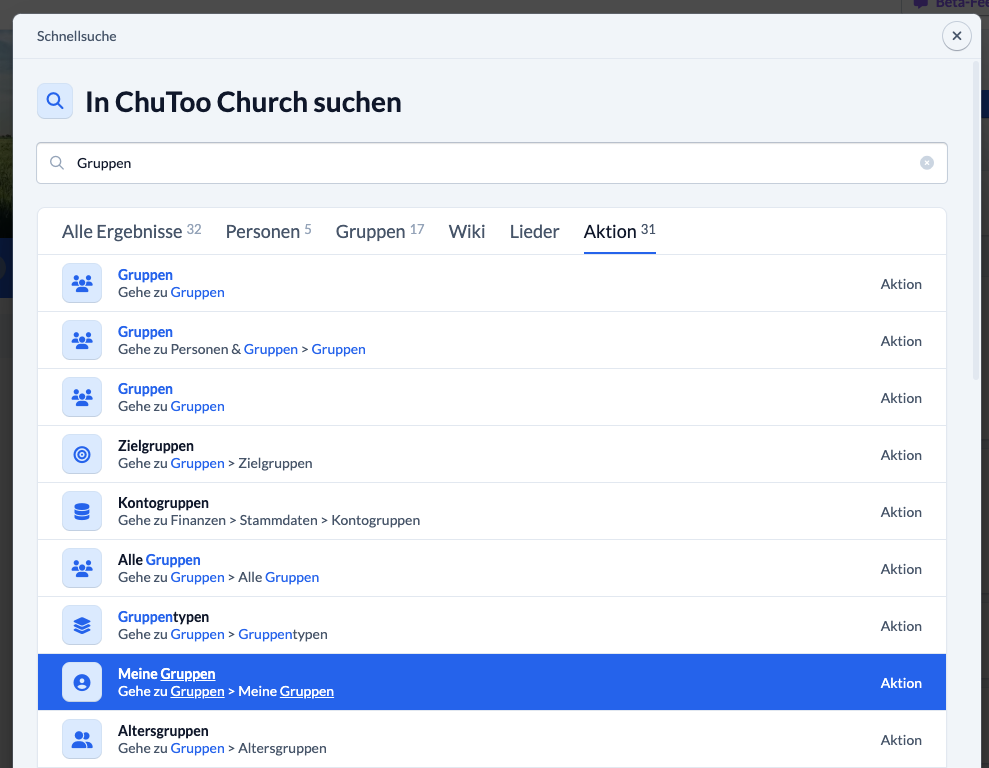Click the results list scrollbar
The height and width of the screenshot is (768, 989).
pyautogui.click(x=976, y=221)
